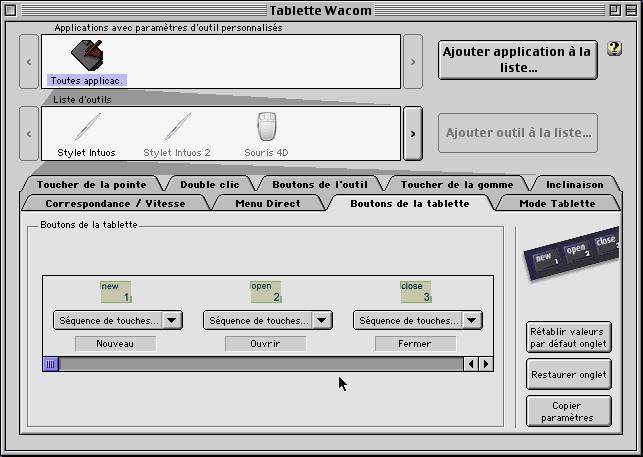This screenshot has width=643, height=457.
Task: Click the tablet button strip preview image
Action: (571, 253)
